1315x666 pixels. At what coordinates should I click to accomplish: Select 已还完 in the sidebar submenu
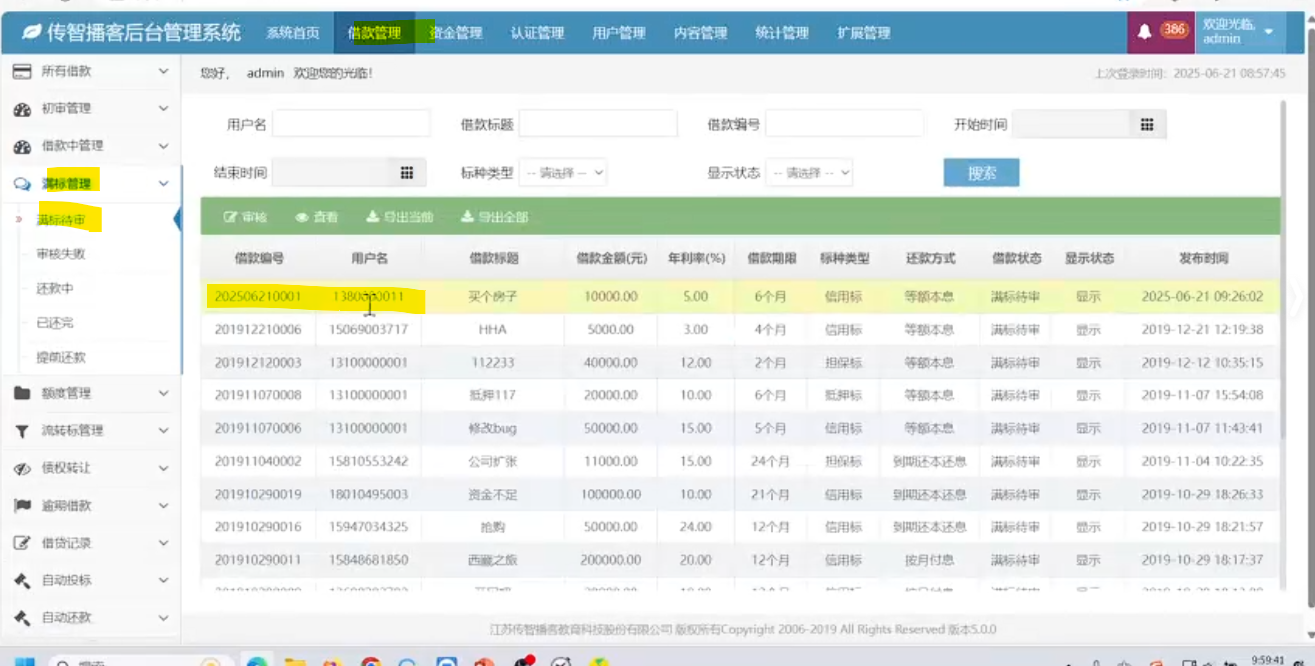(54, 323)
